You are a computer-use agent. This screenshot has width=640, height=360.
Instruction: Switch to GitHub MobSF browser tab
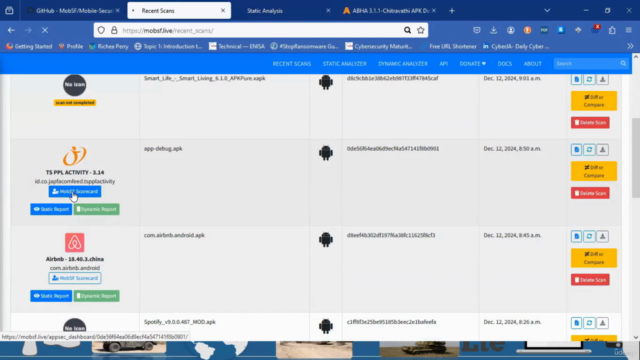coord(73,11)
